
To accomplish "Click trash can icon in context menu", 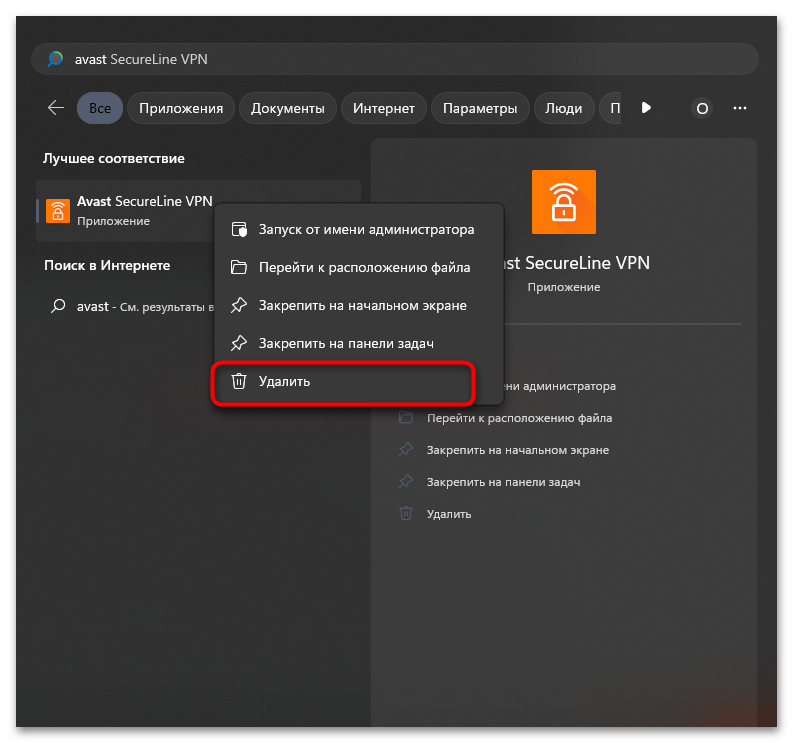I will pyautogui.click(x=239, y=381).
